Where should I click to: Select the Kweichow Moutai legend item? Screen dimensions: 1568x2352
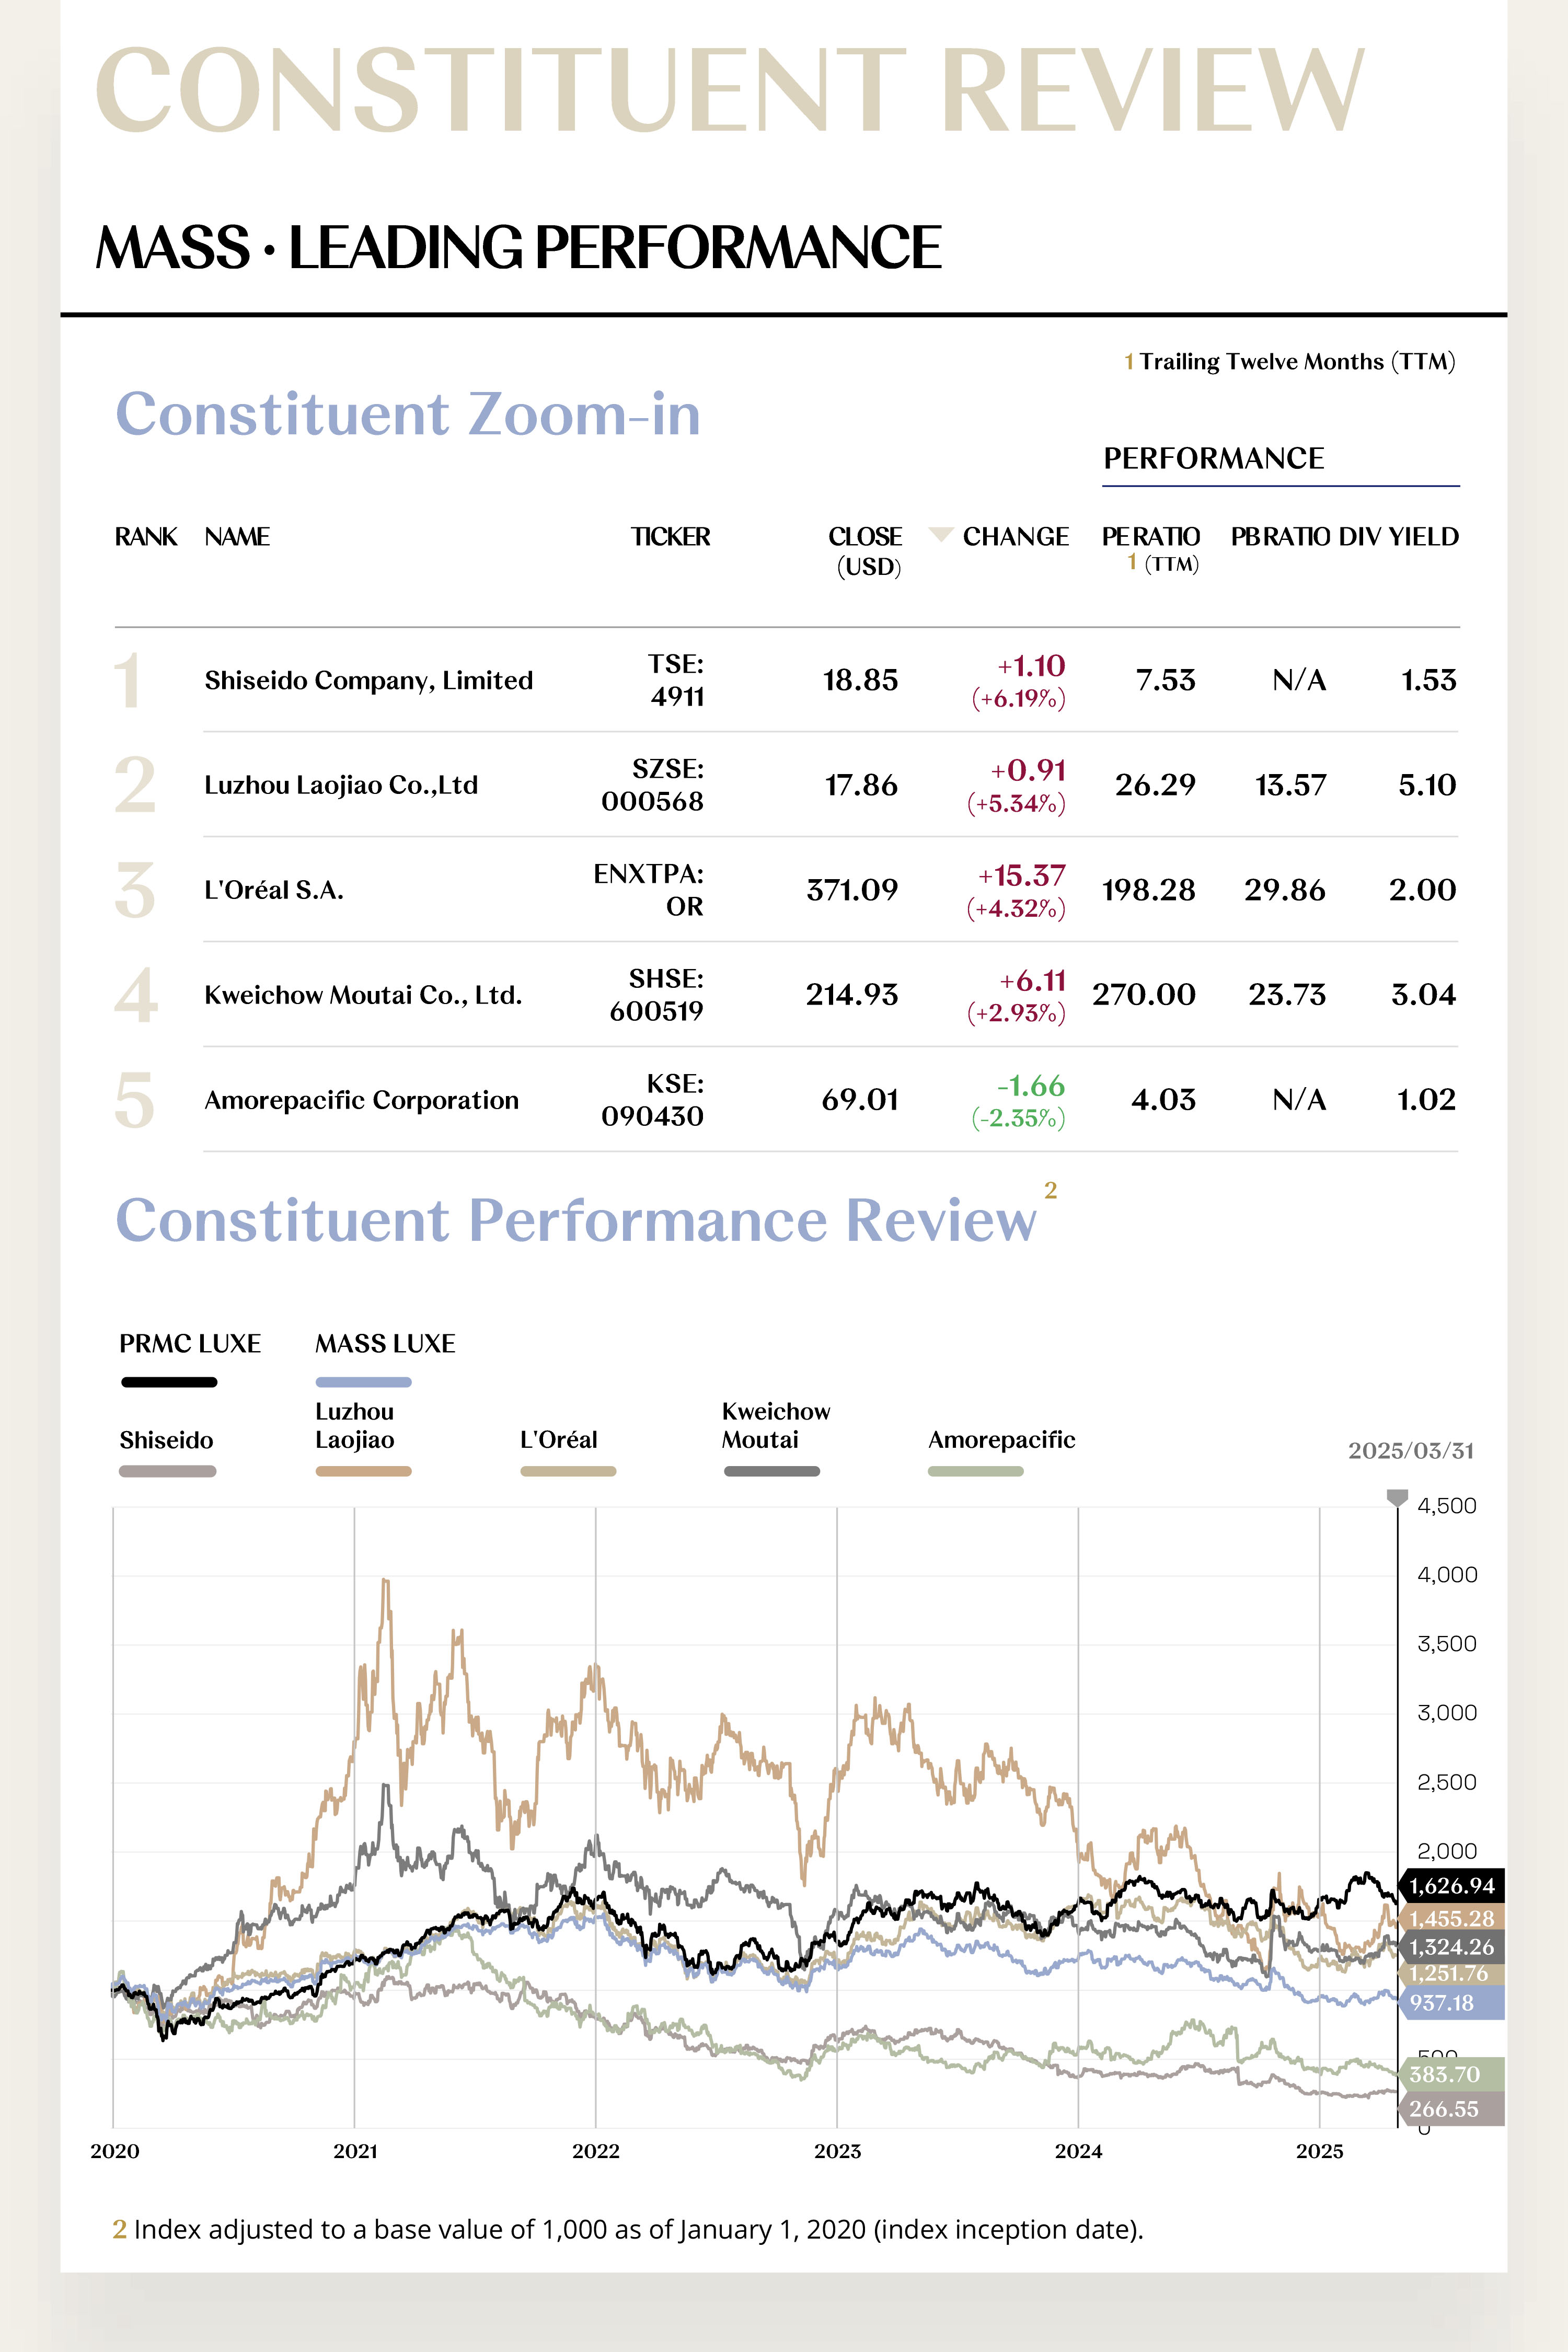(x=771, y=1471)
